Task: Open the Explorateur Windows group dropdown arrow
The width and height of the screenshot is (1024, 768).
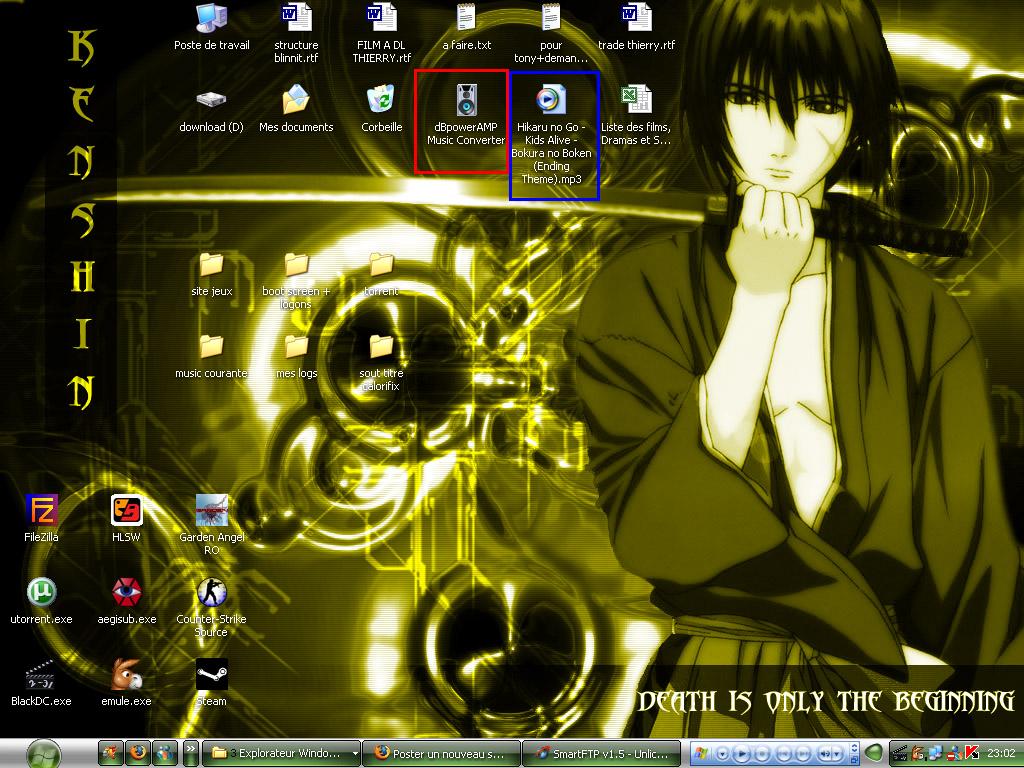Action: 355,754
